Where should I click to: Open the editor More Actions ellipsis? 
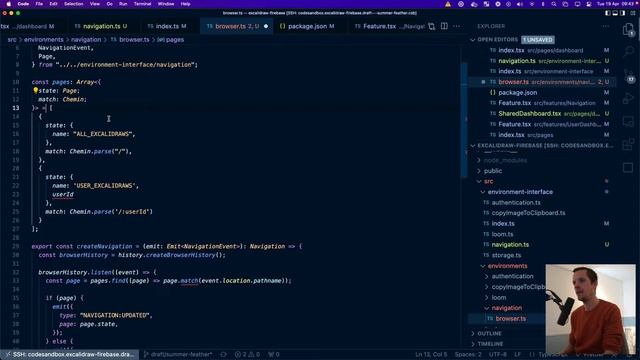pos(456,26)
